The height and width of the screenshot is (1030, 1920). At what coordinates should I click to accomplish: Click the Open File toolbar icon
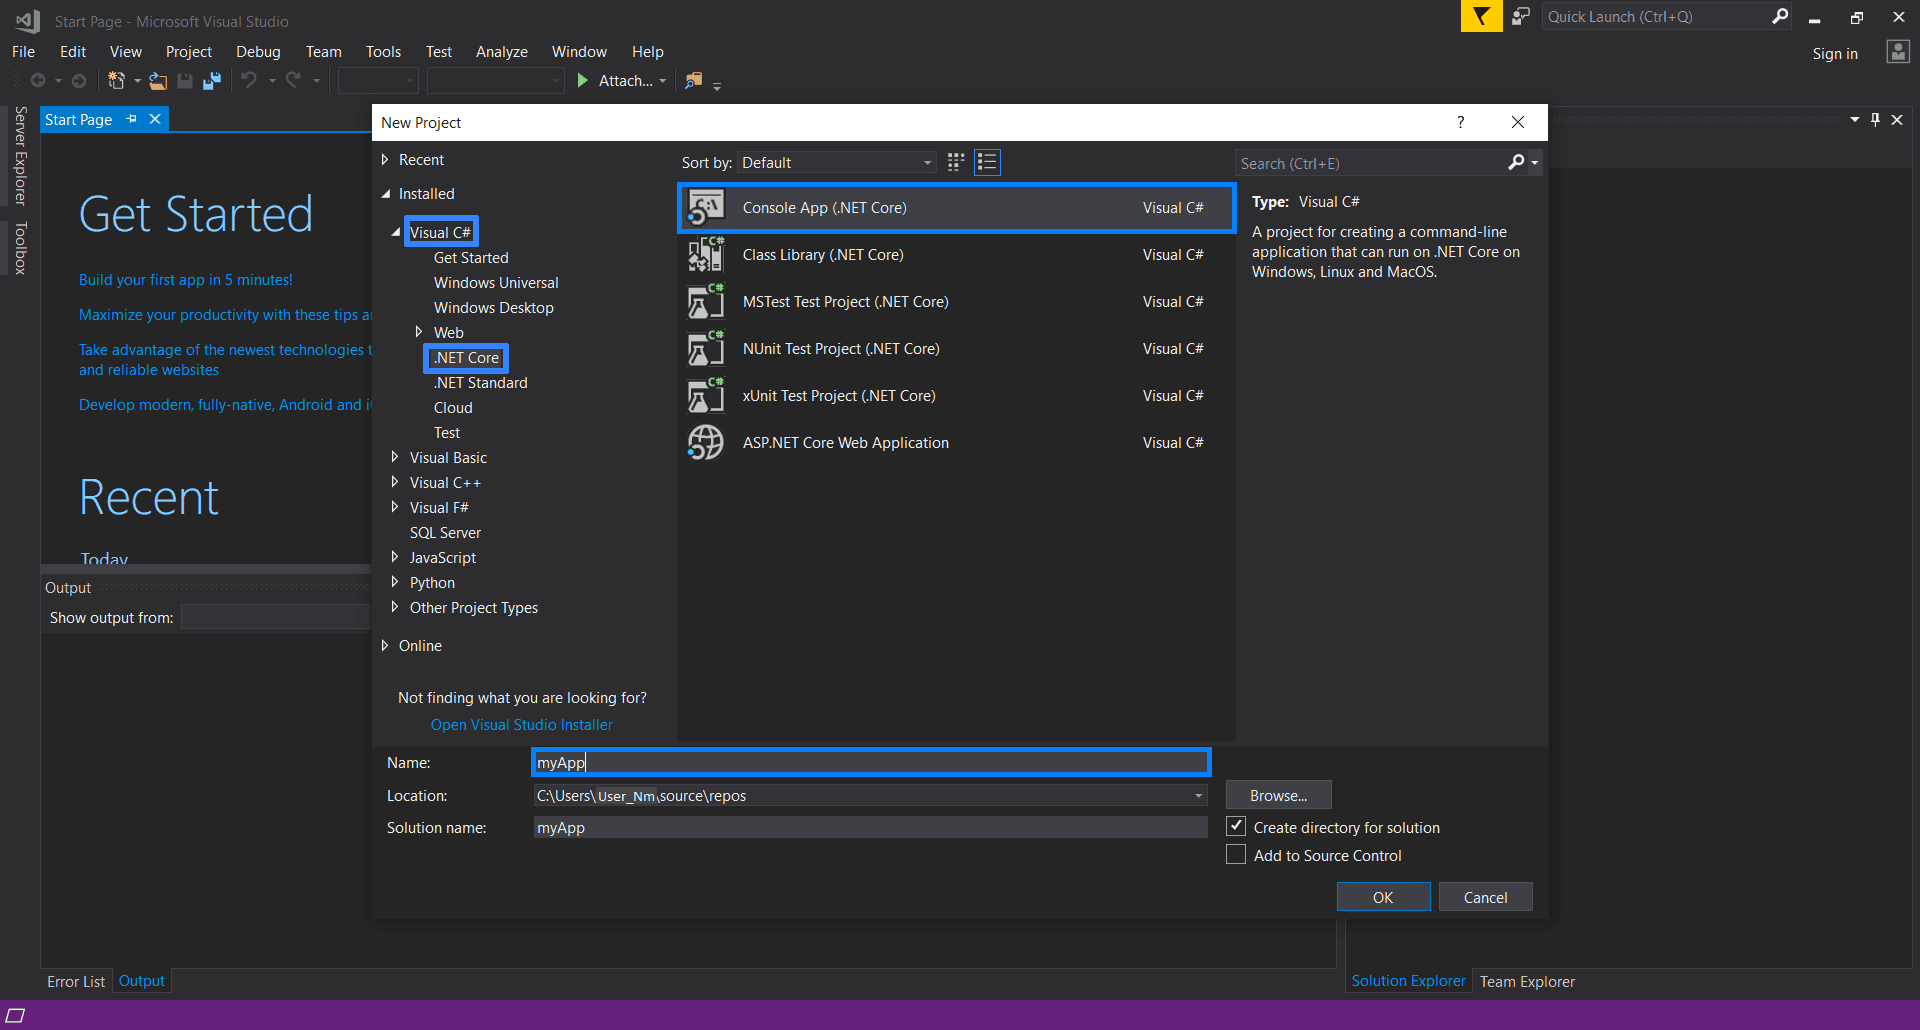pos(158,81)
